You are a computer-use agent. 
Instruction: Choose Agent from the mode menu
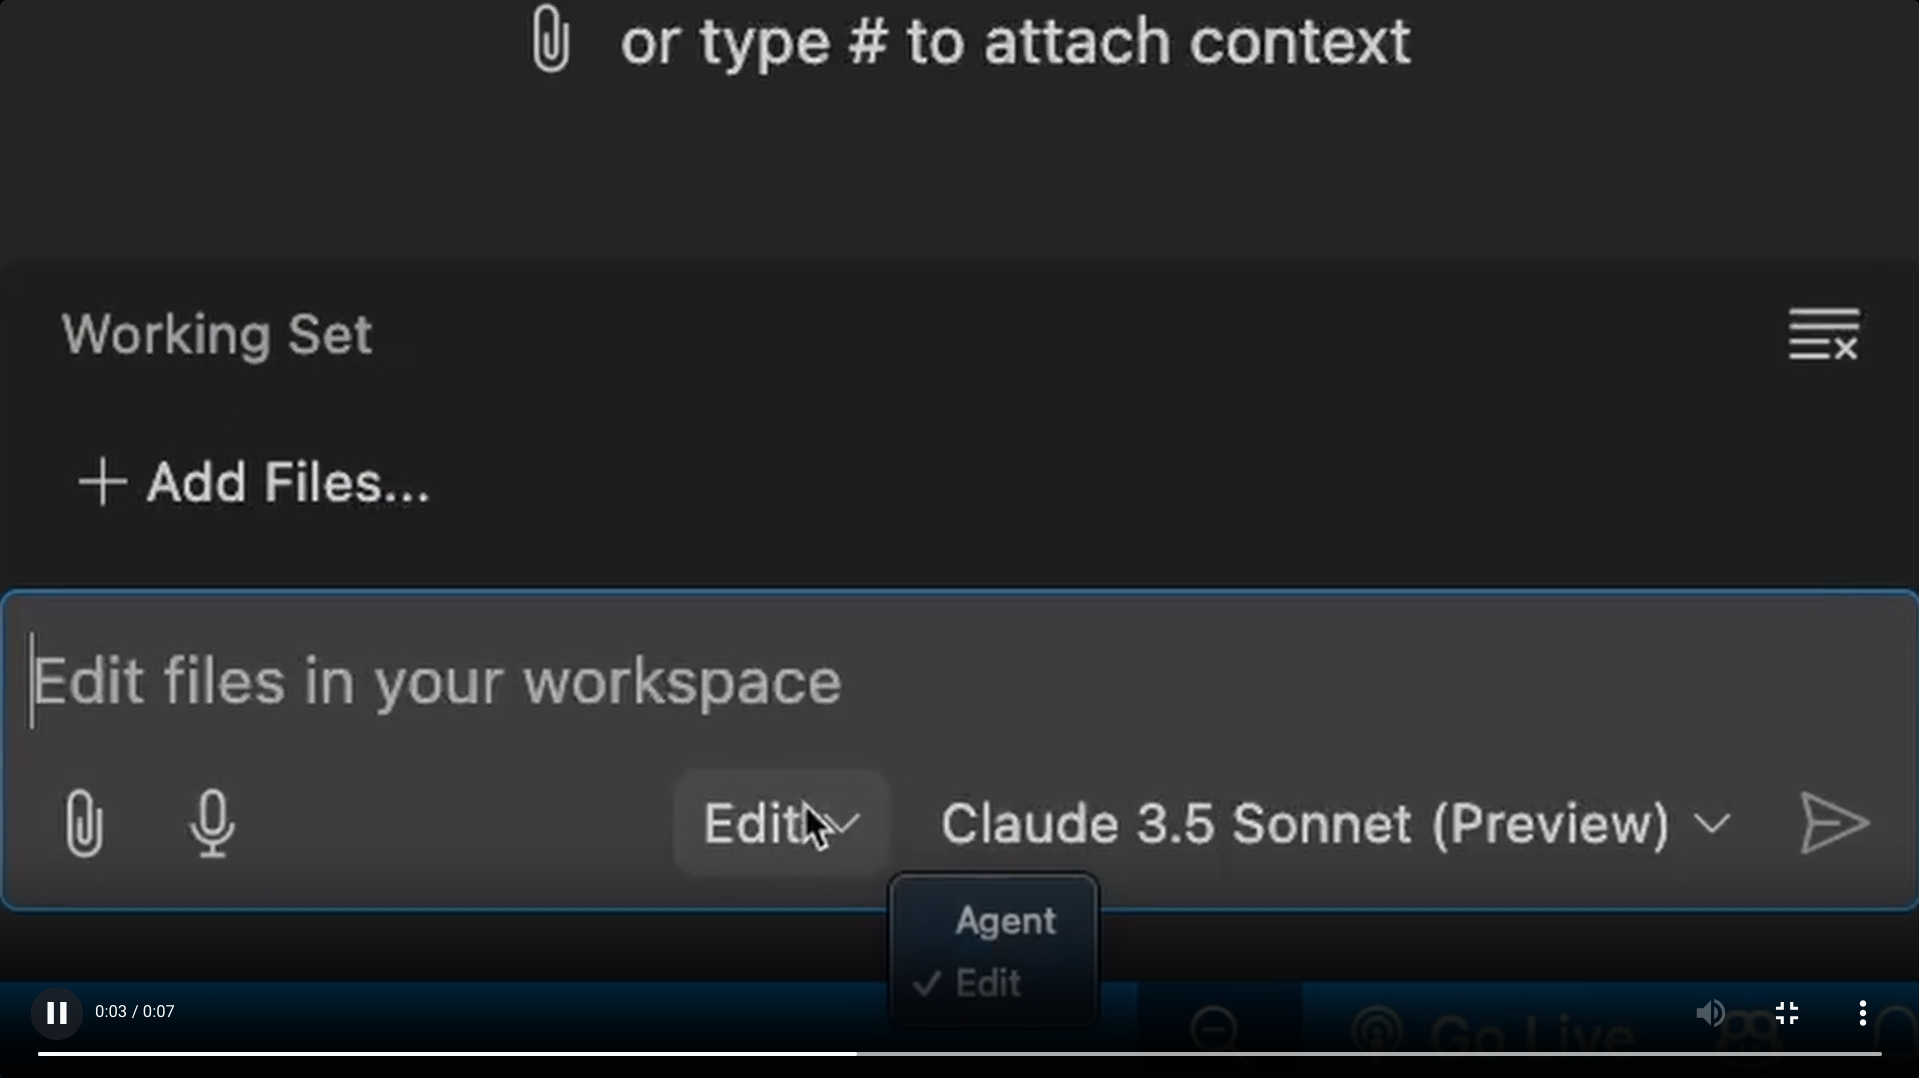pos(1005,921)
